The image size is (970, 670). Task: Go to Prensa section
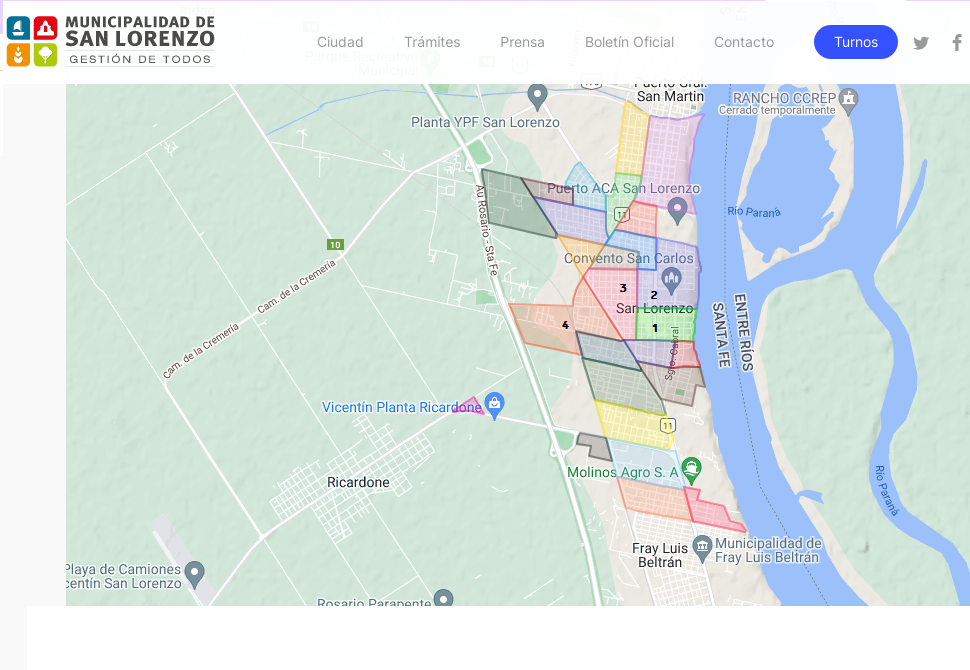click(x=522, y=42)
